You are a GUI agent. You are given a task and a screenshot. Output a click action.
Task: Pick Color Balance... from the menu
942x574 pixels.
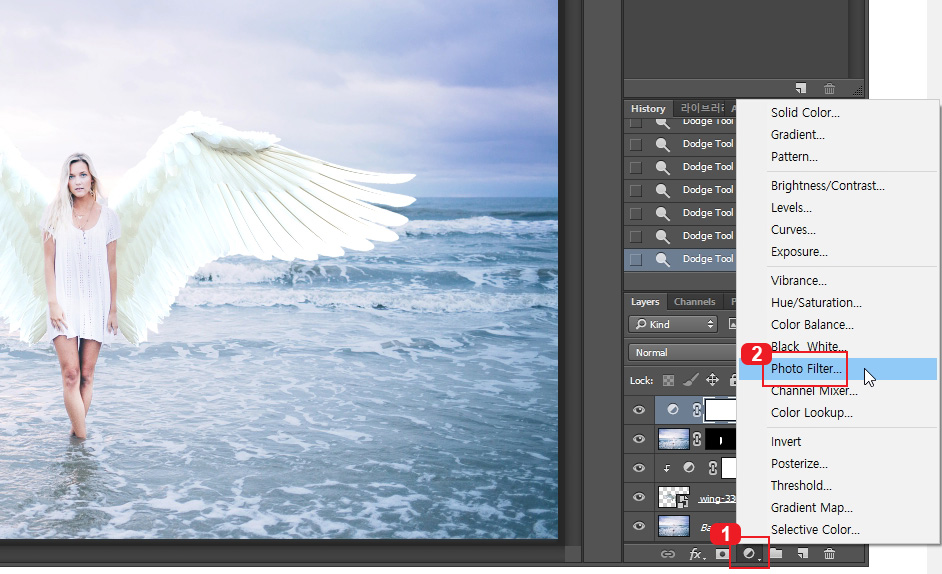pos(812,325)
